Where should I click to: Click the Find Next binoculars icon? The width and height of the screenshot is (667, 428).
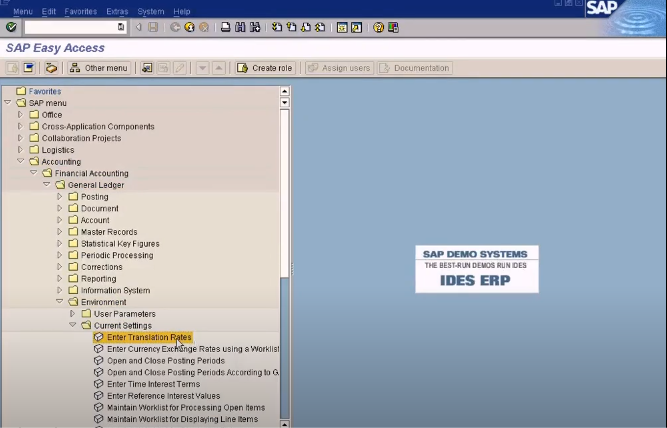click(x=255, y=27)
